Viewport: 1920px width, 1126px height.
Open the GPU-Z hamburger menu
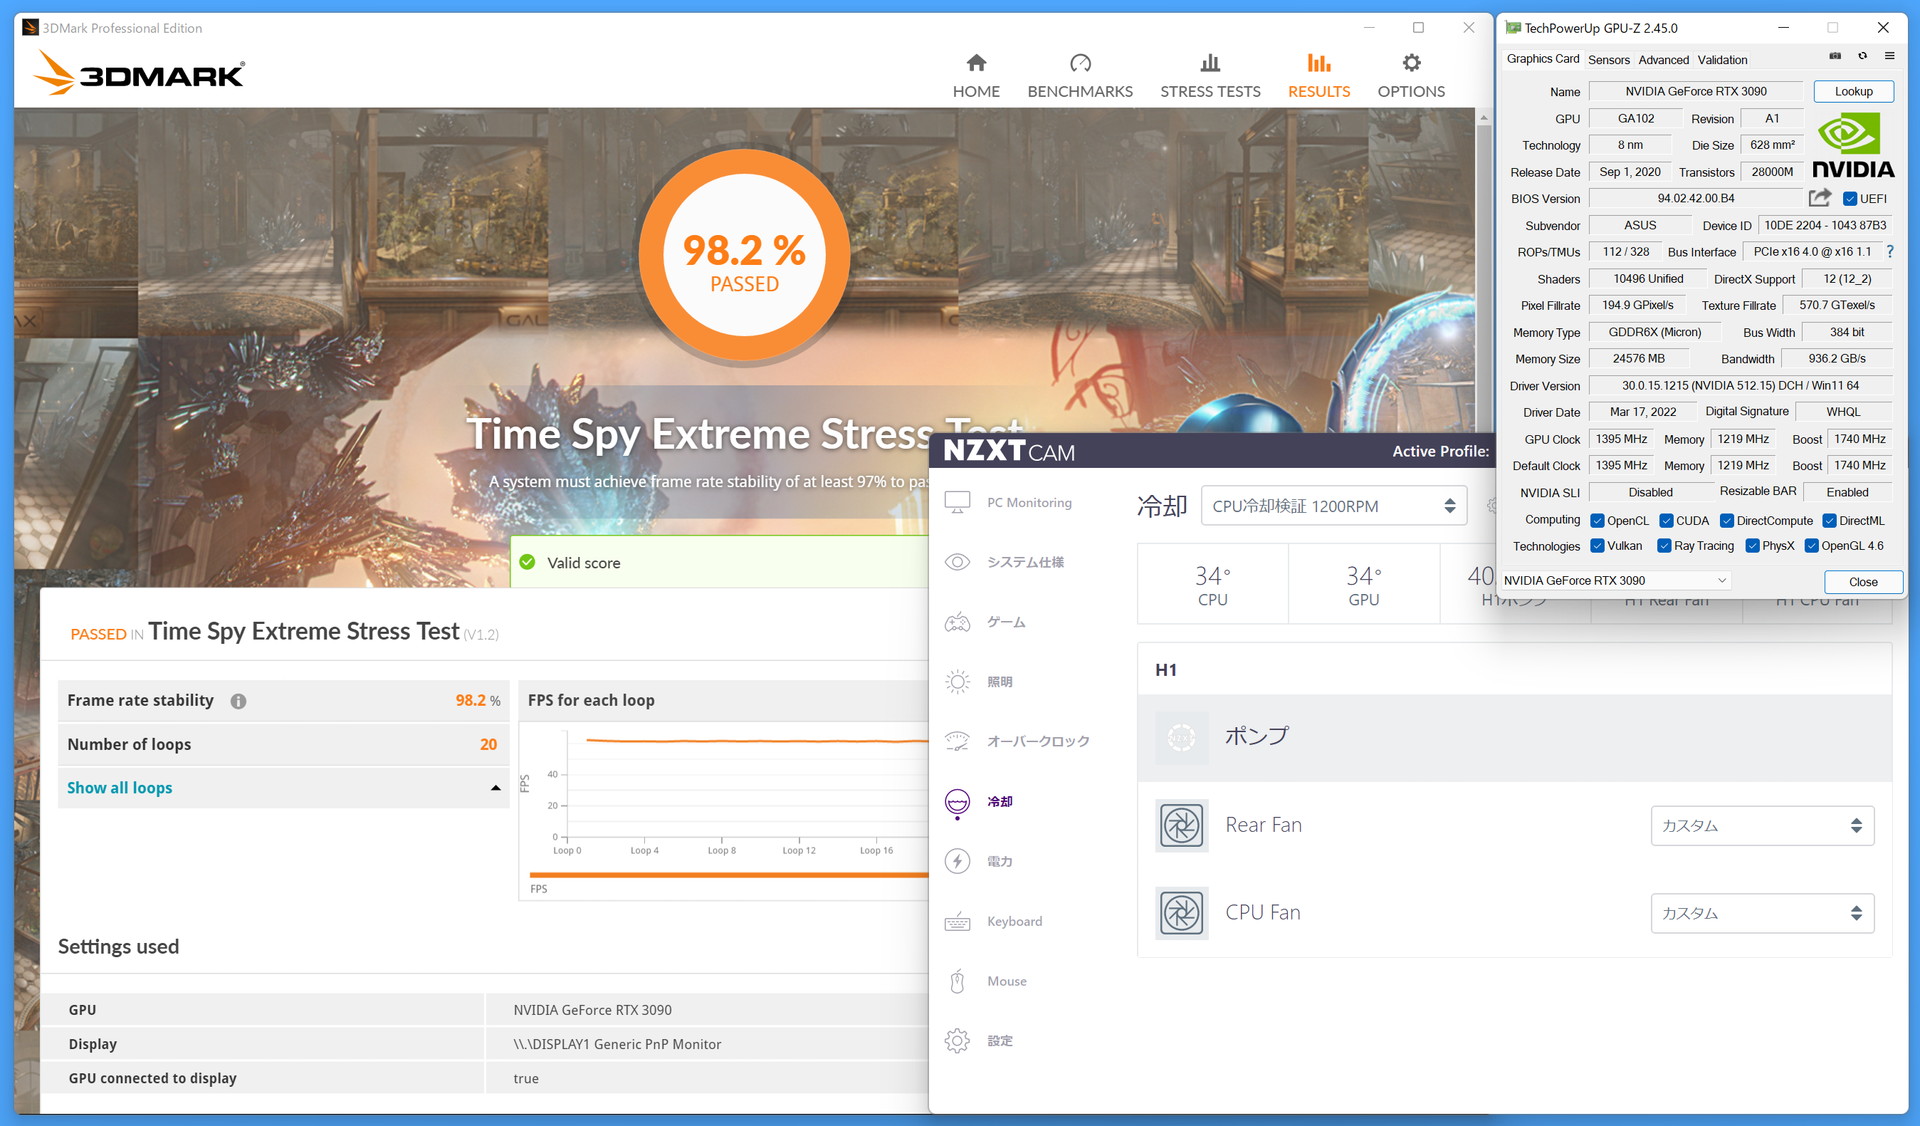coord(1889,56)
